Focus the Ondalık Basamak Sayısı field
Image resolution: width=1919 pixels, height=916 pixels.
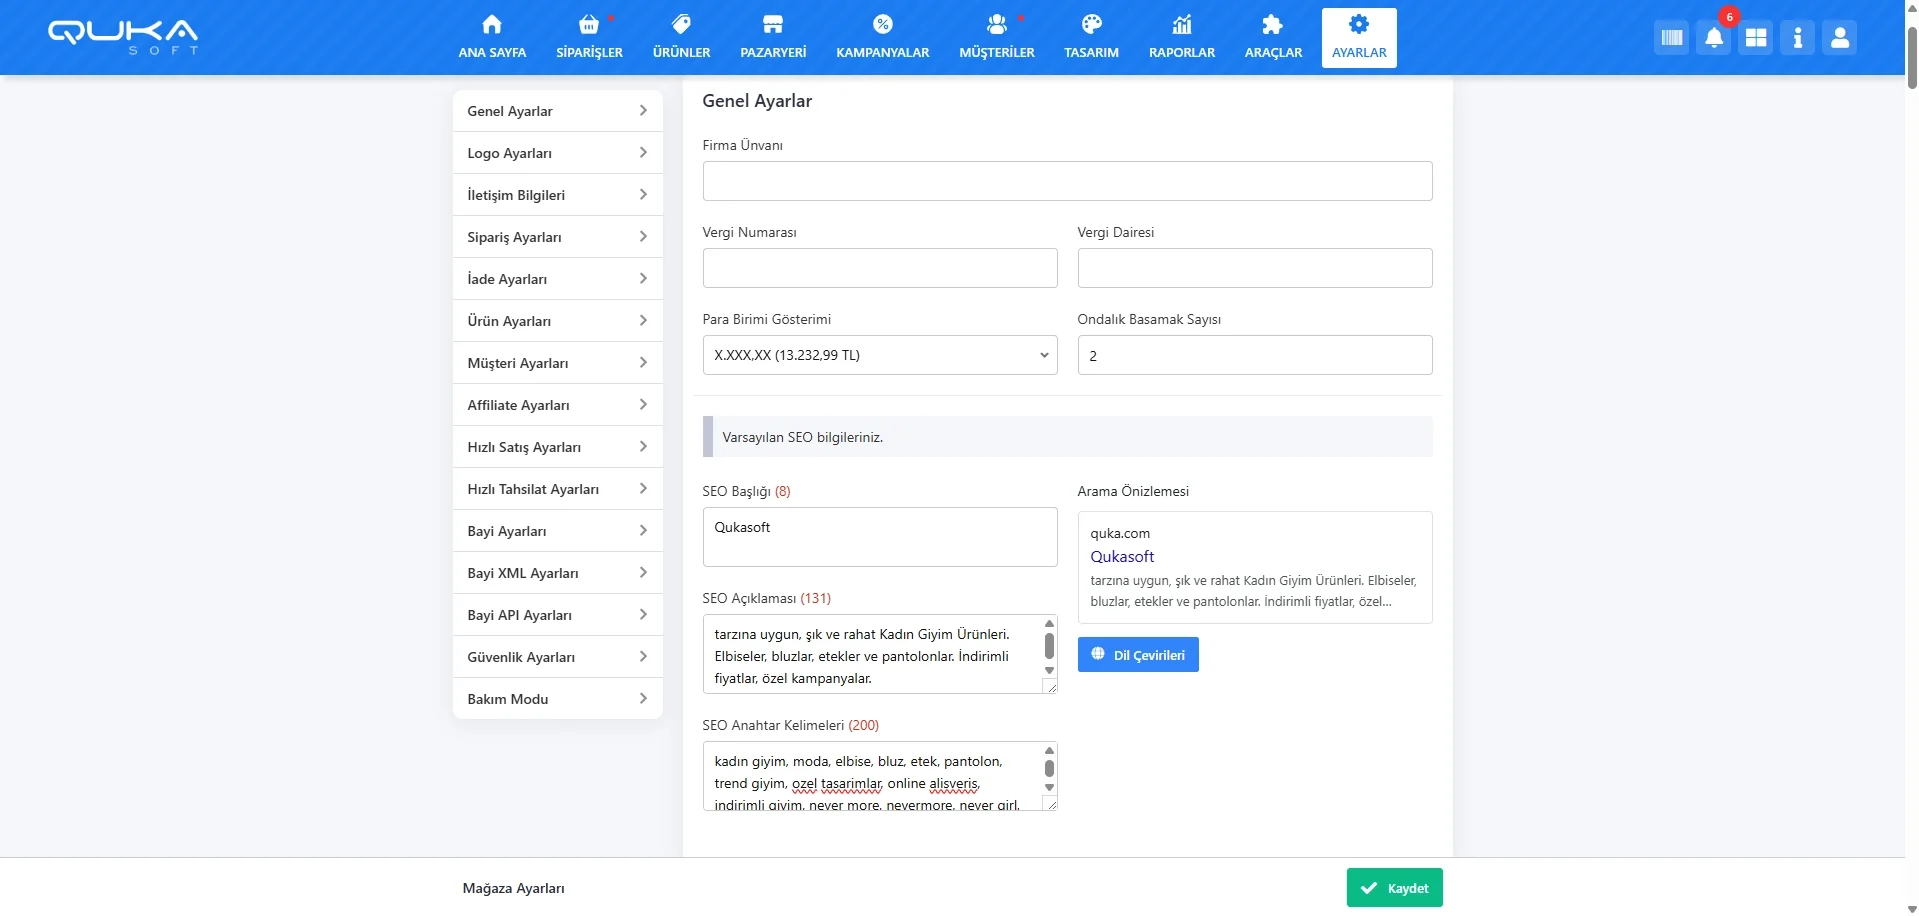1254,355
